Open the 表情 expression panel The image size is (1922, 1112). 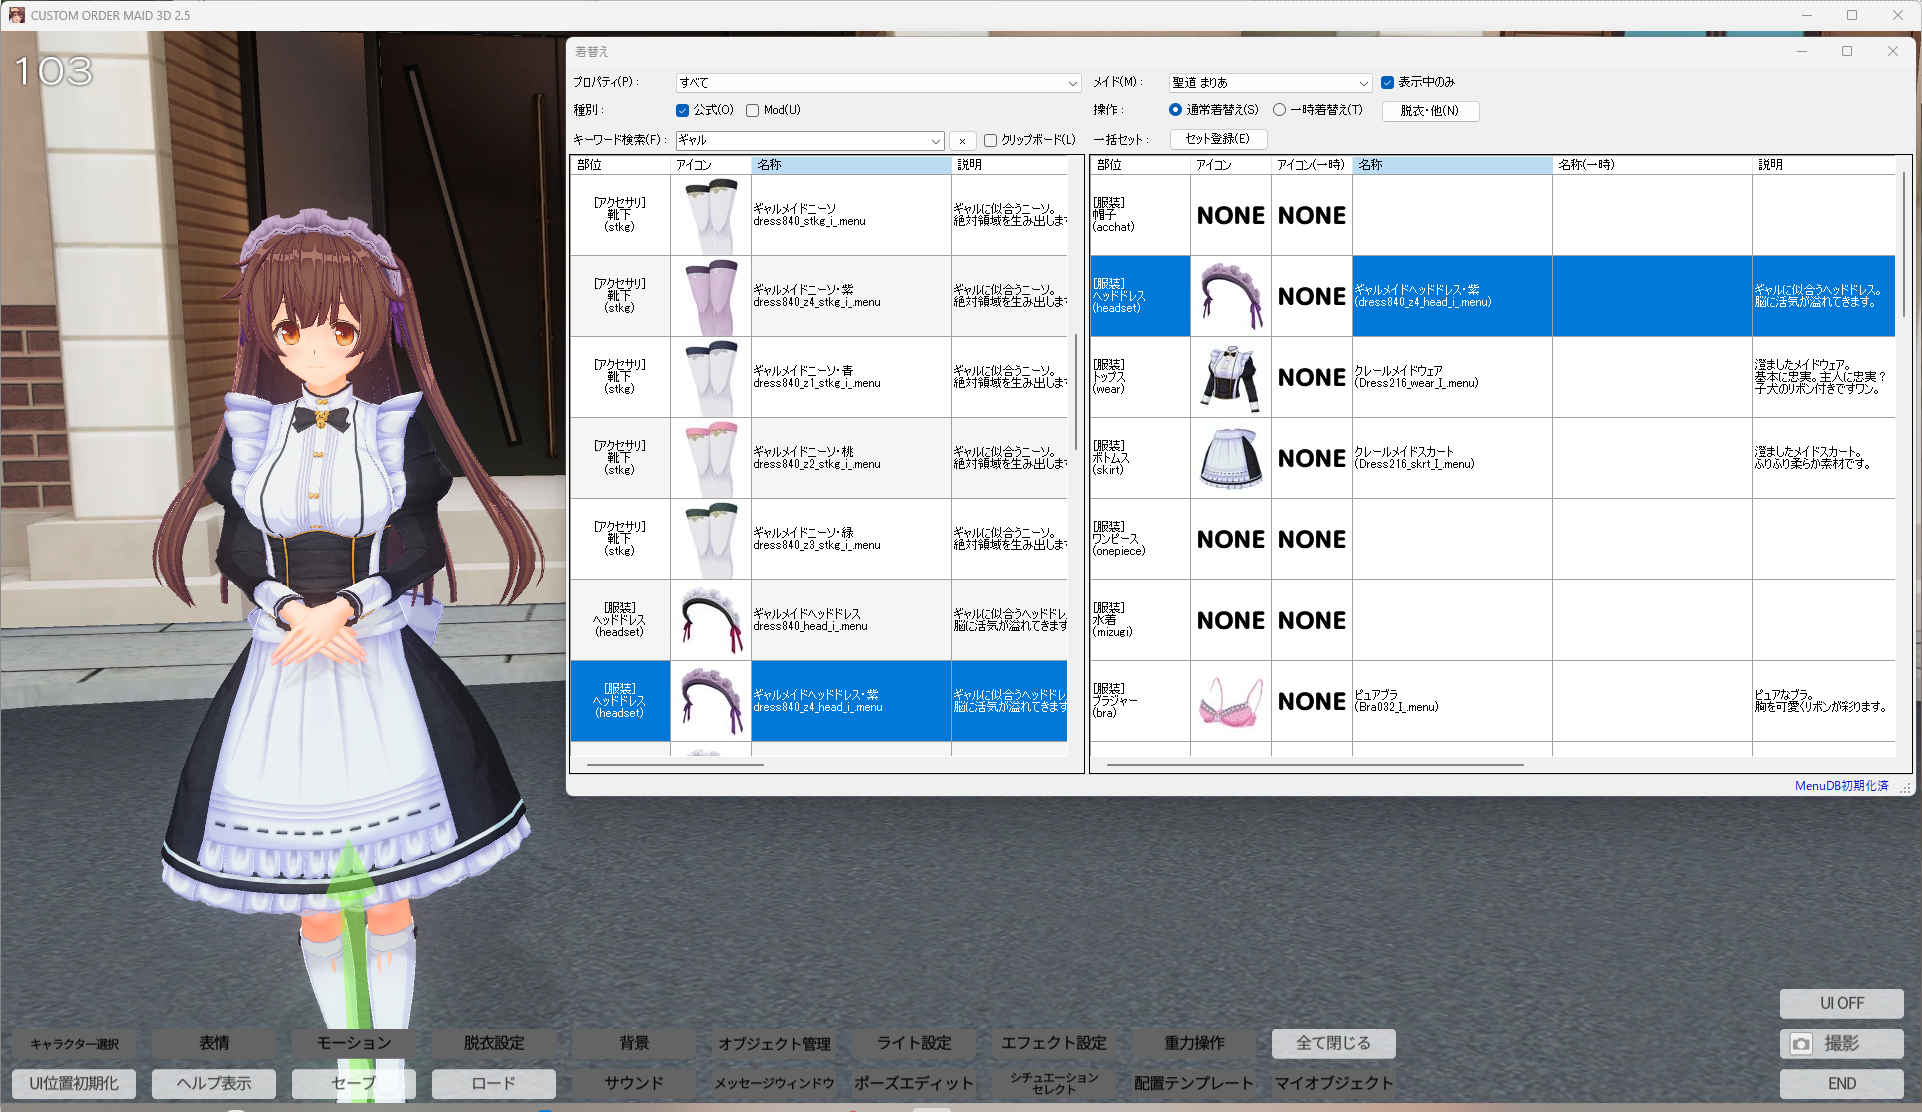point(214,1043)
